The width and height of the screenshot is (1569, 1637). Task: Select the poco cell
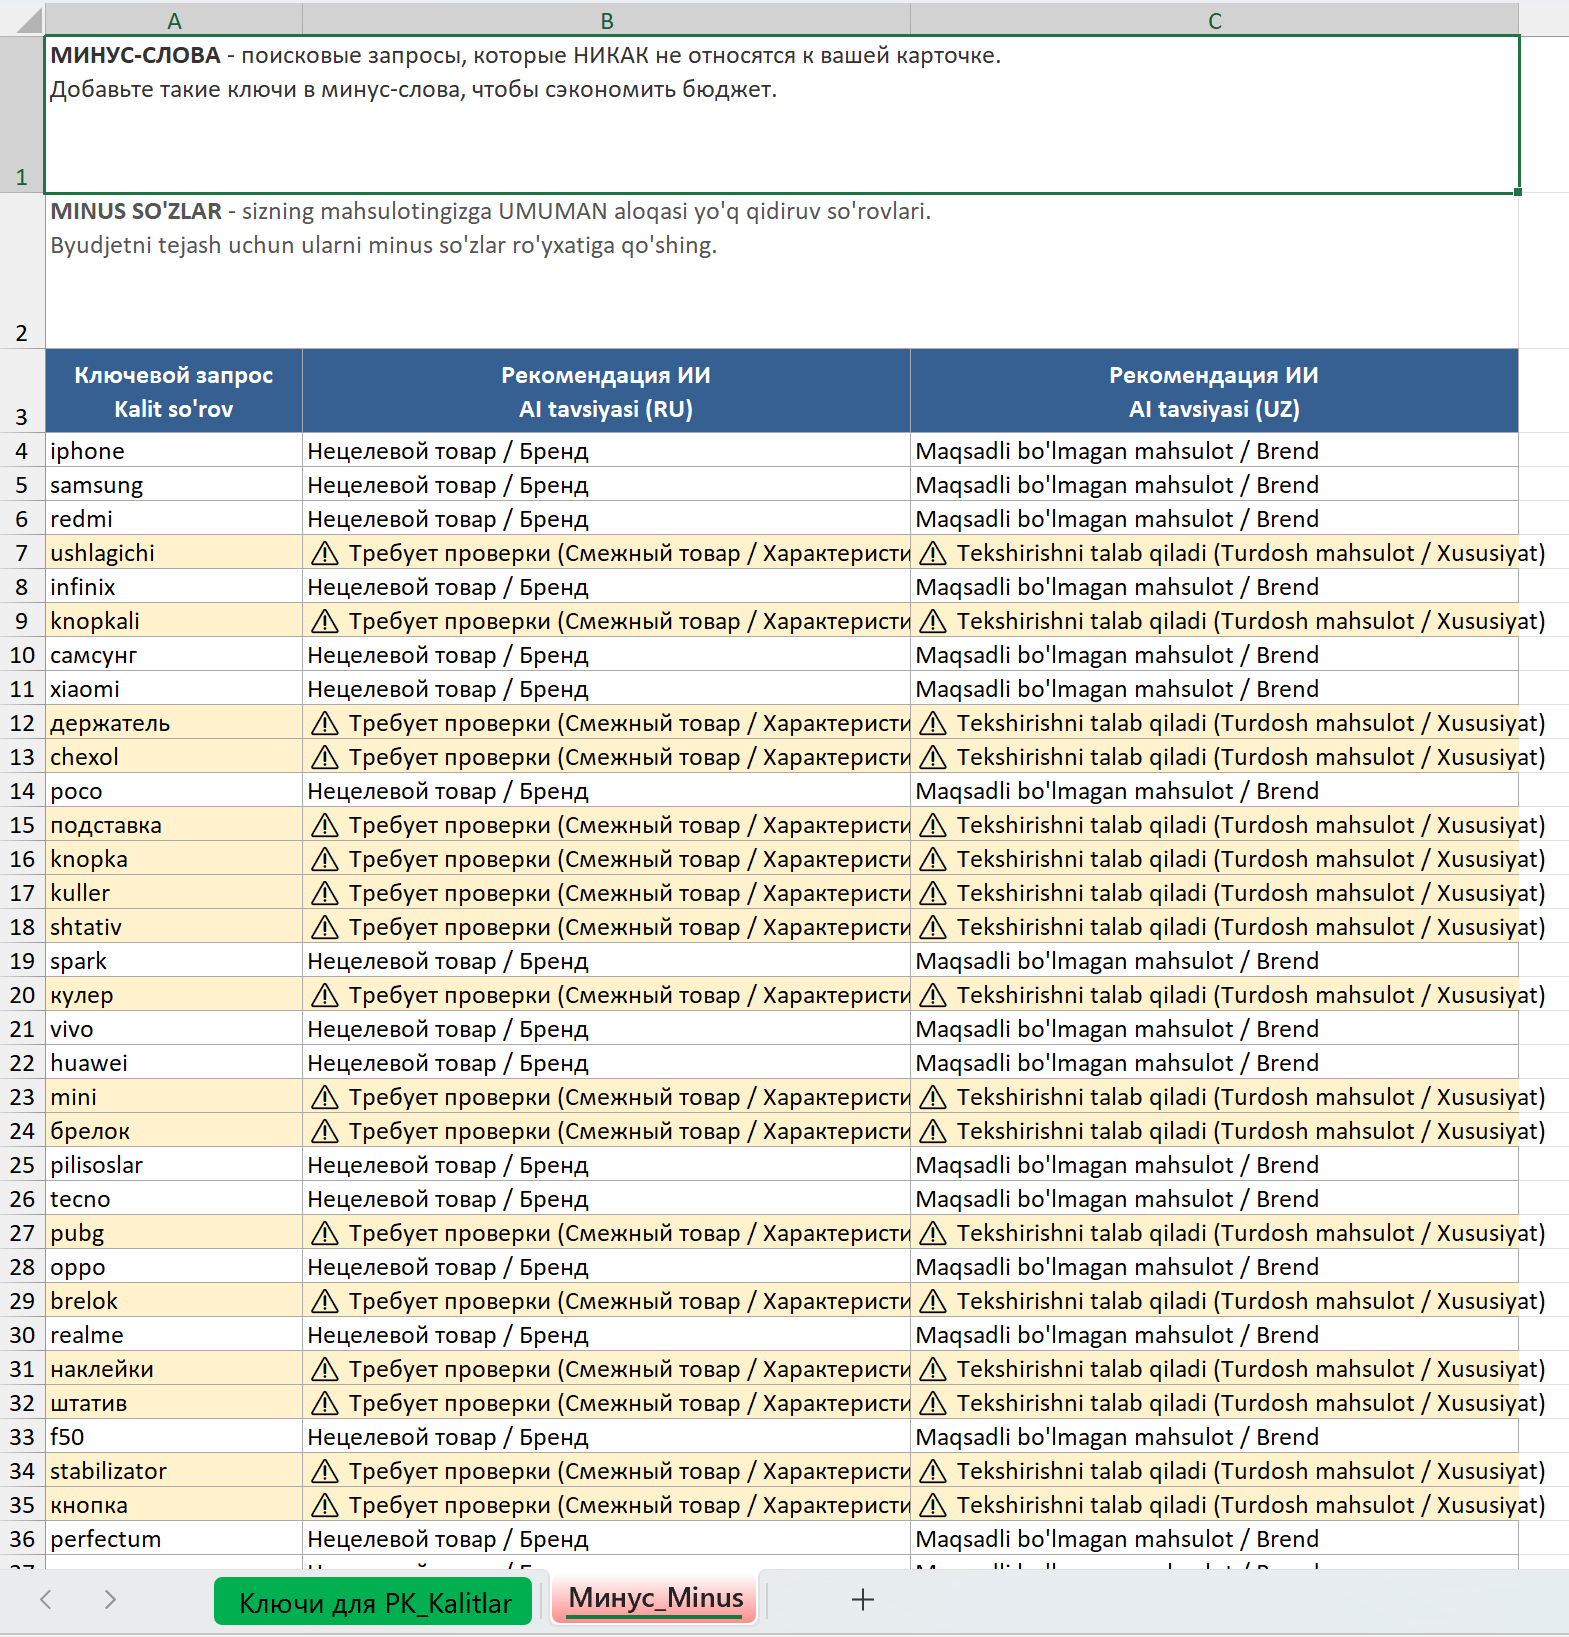pyautogui.click(x=174, y=790)
